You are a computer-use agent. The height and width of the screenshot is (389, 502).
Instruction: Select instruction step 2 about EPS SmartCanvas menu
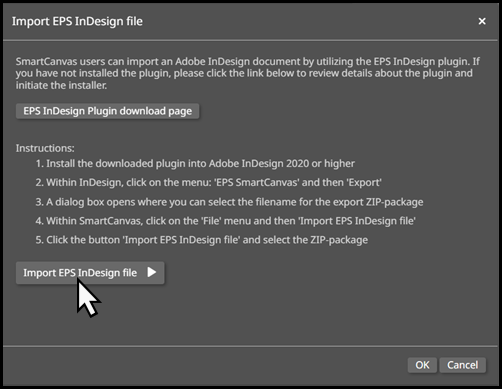(x=208, y=183)
